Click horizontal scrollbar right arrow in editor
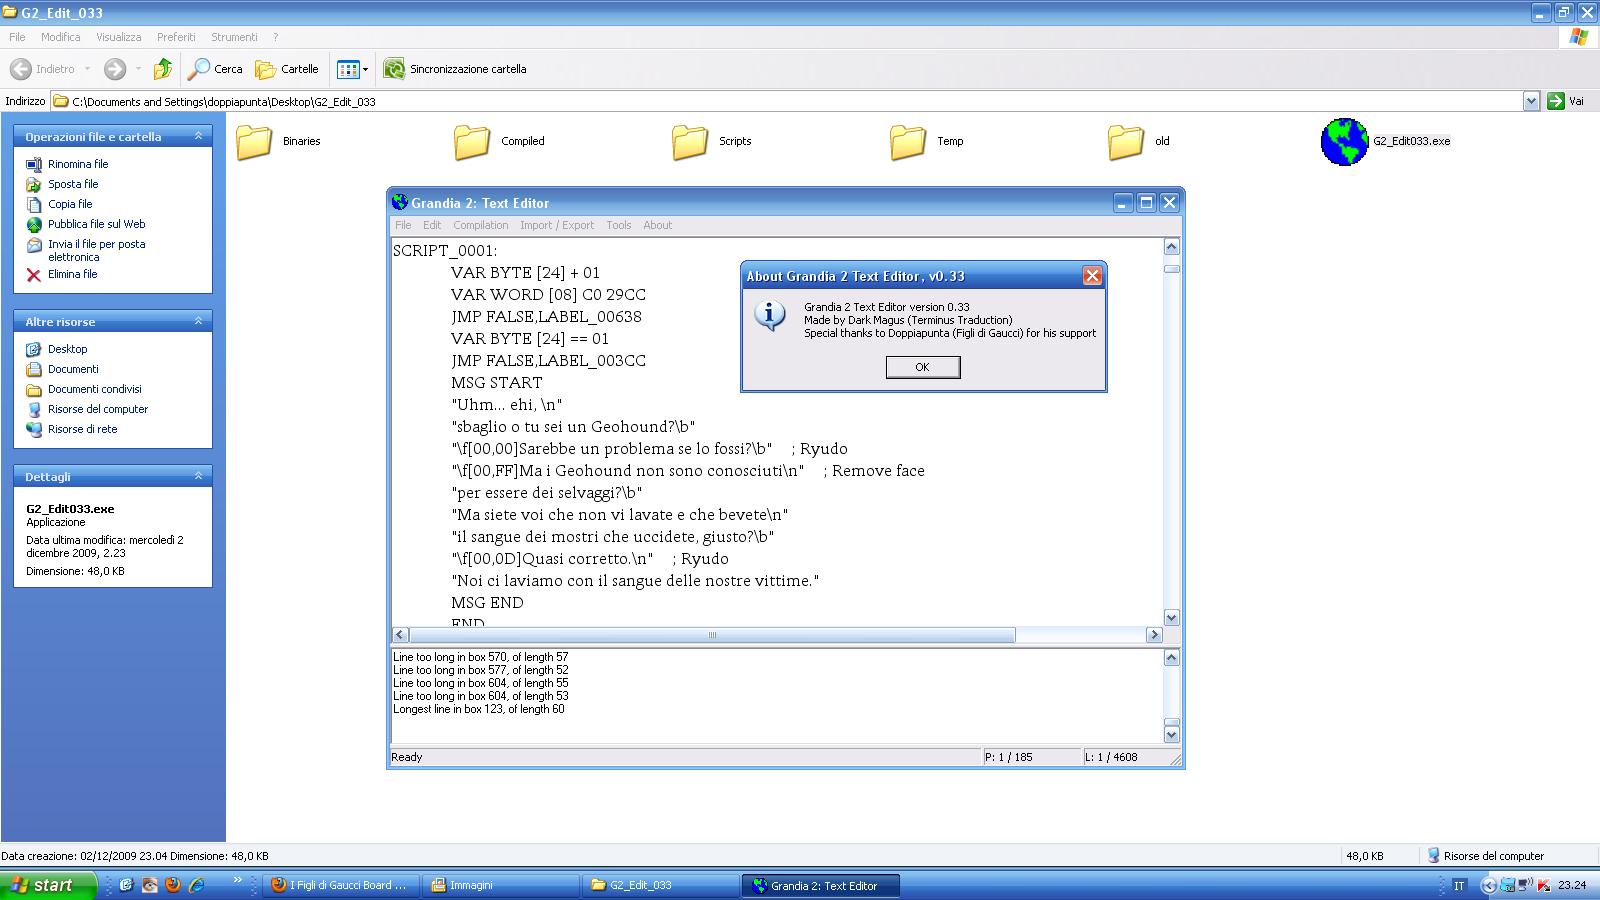This screenshot has width=1600, height=900. point(1154,635)
